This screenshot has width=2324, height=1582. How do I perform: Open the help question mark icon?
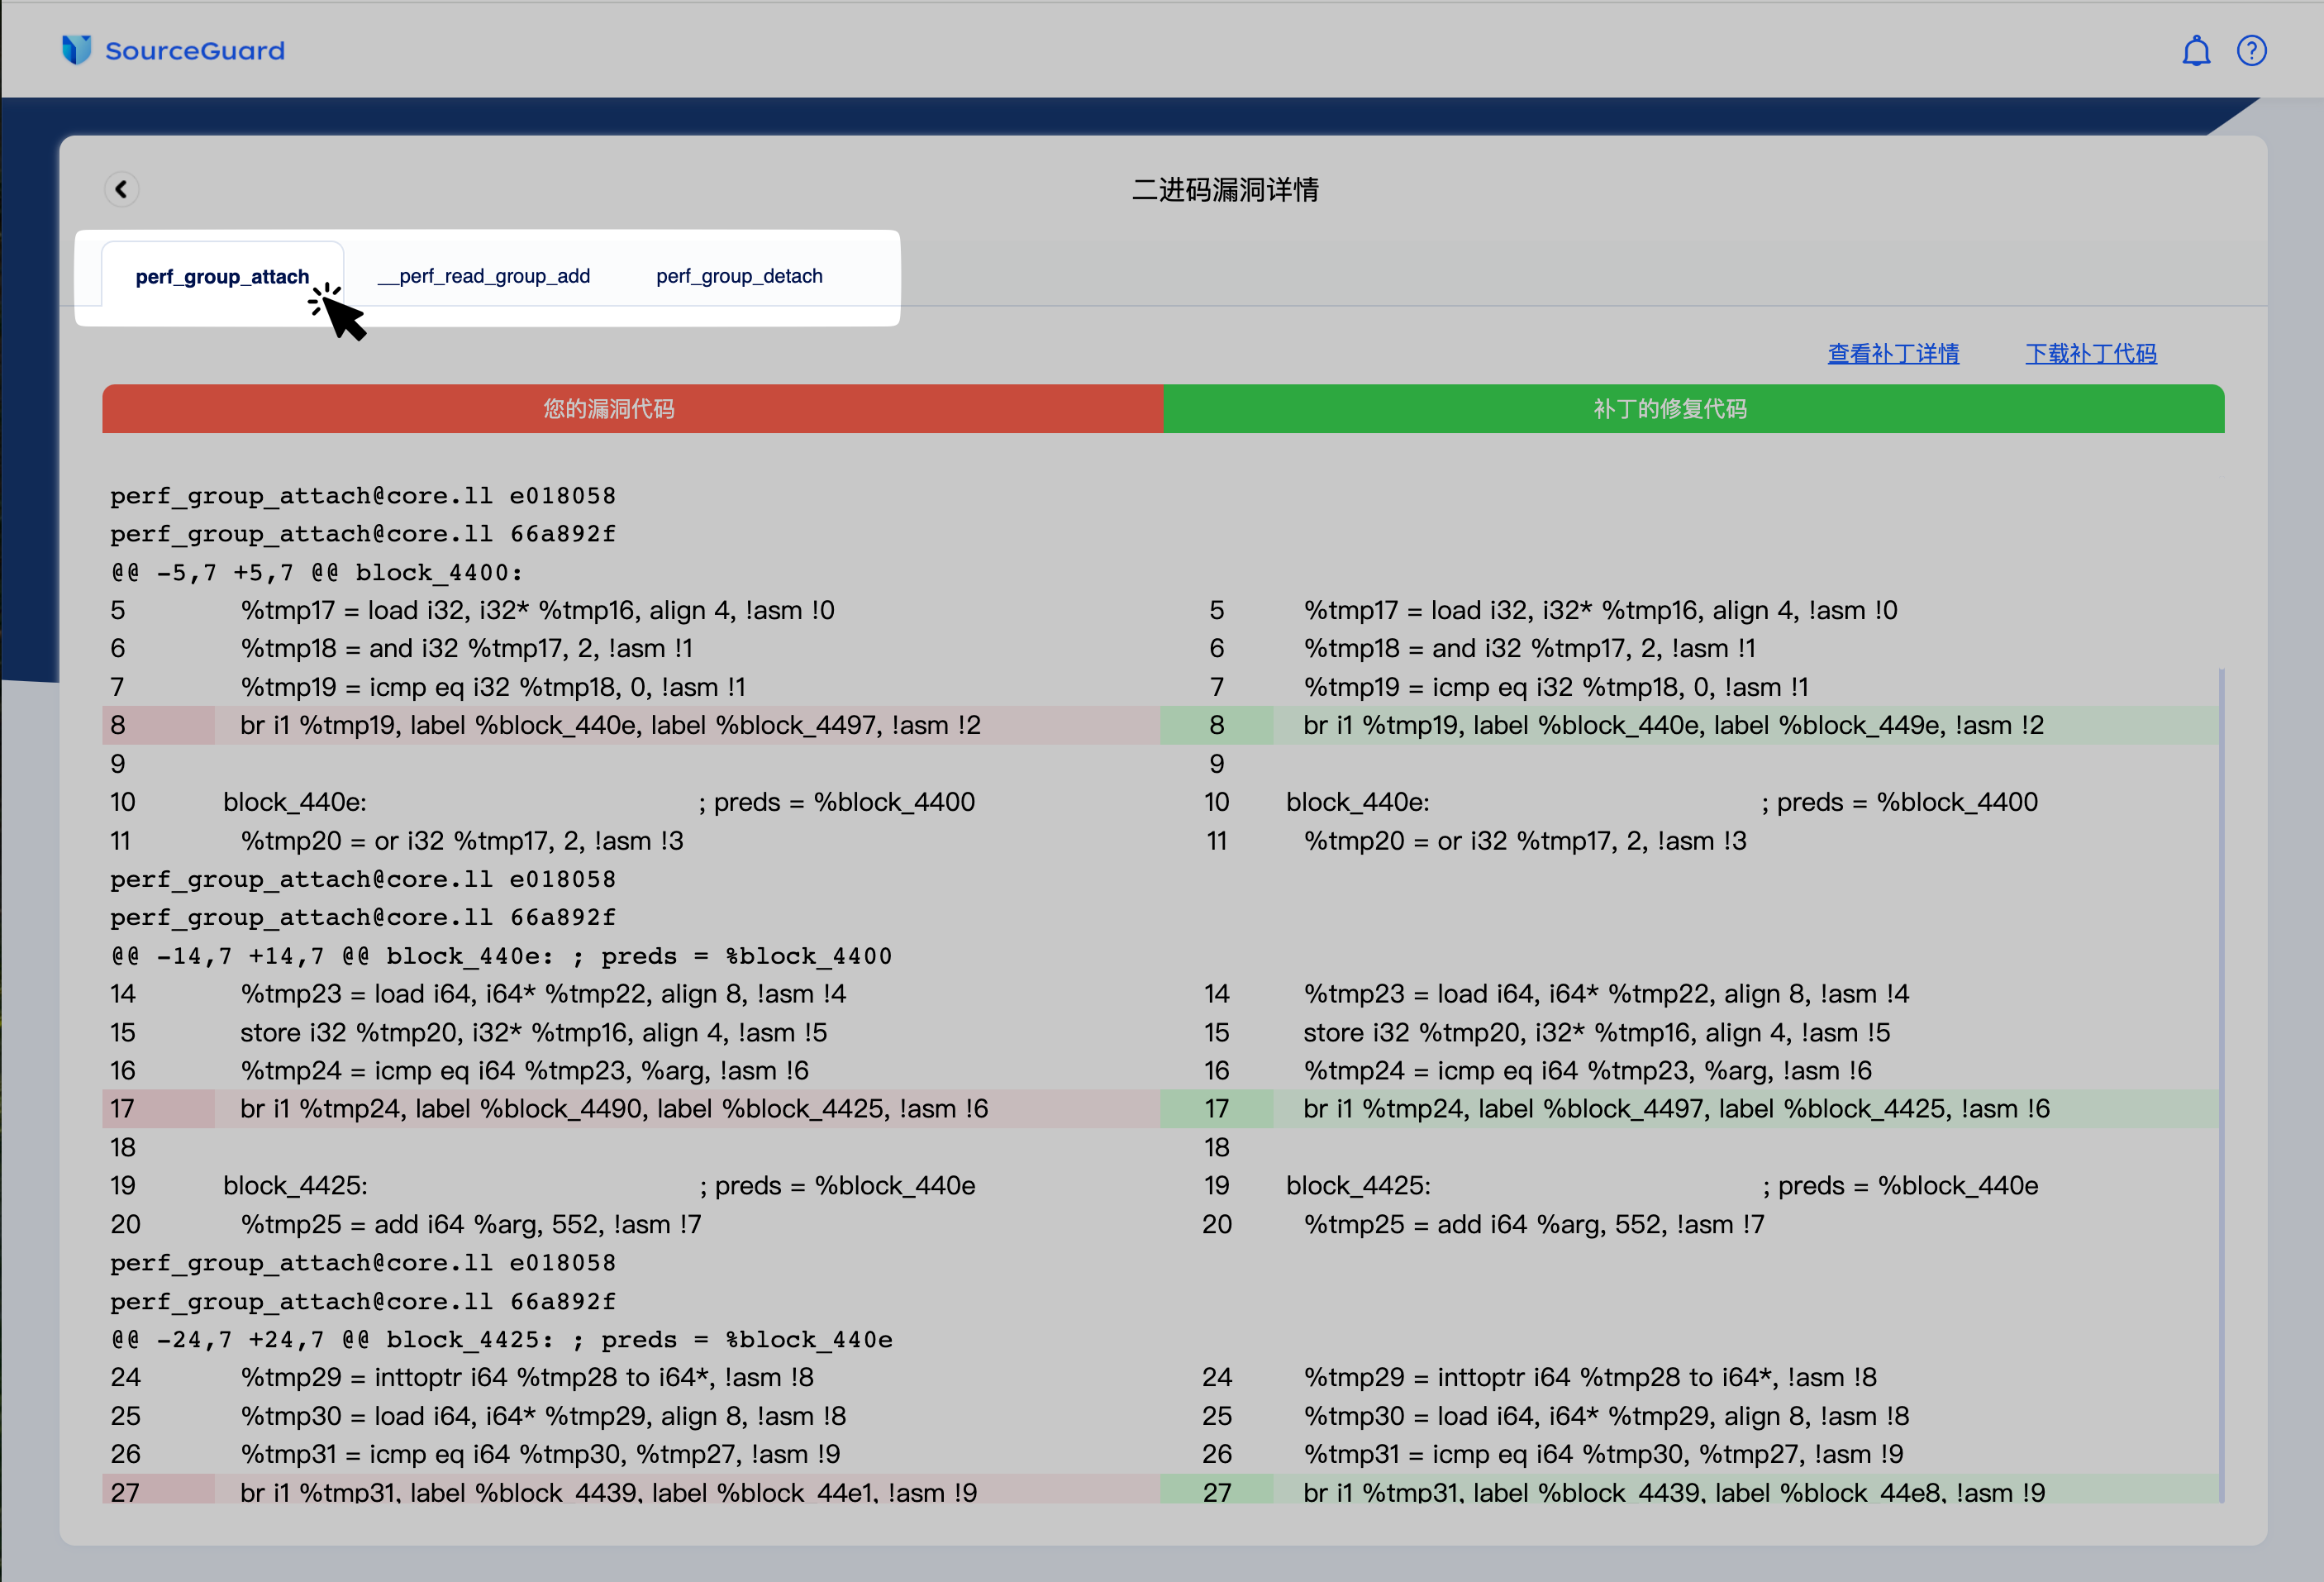click(2251, 50)
